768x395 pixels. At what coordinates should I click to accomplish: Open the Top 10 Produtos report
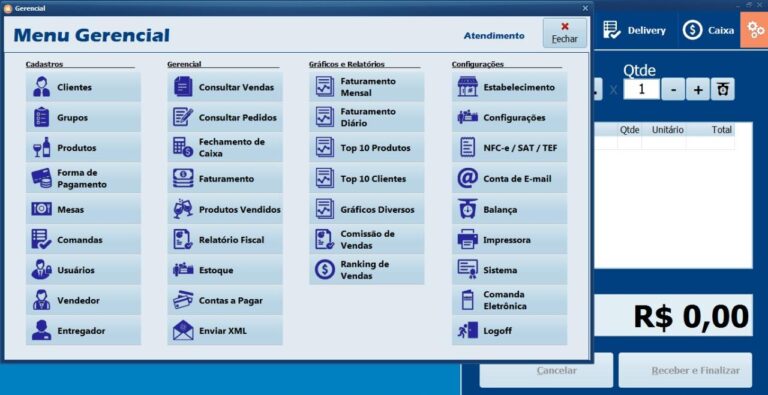click(366, 148)
